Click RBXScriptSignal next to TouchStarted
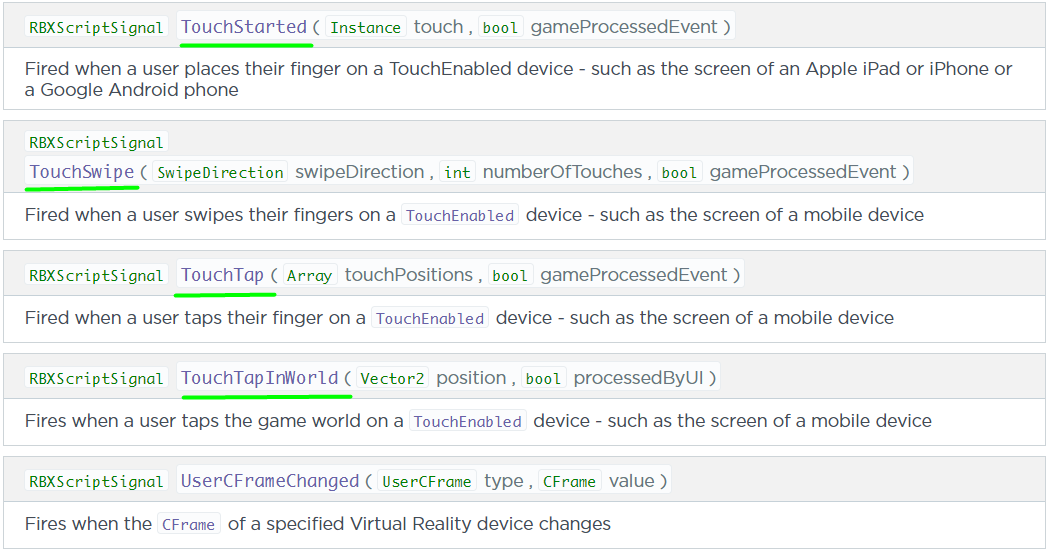 [96, 27]
